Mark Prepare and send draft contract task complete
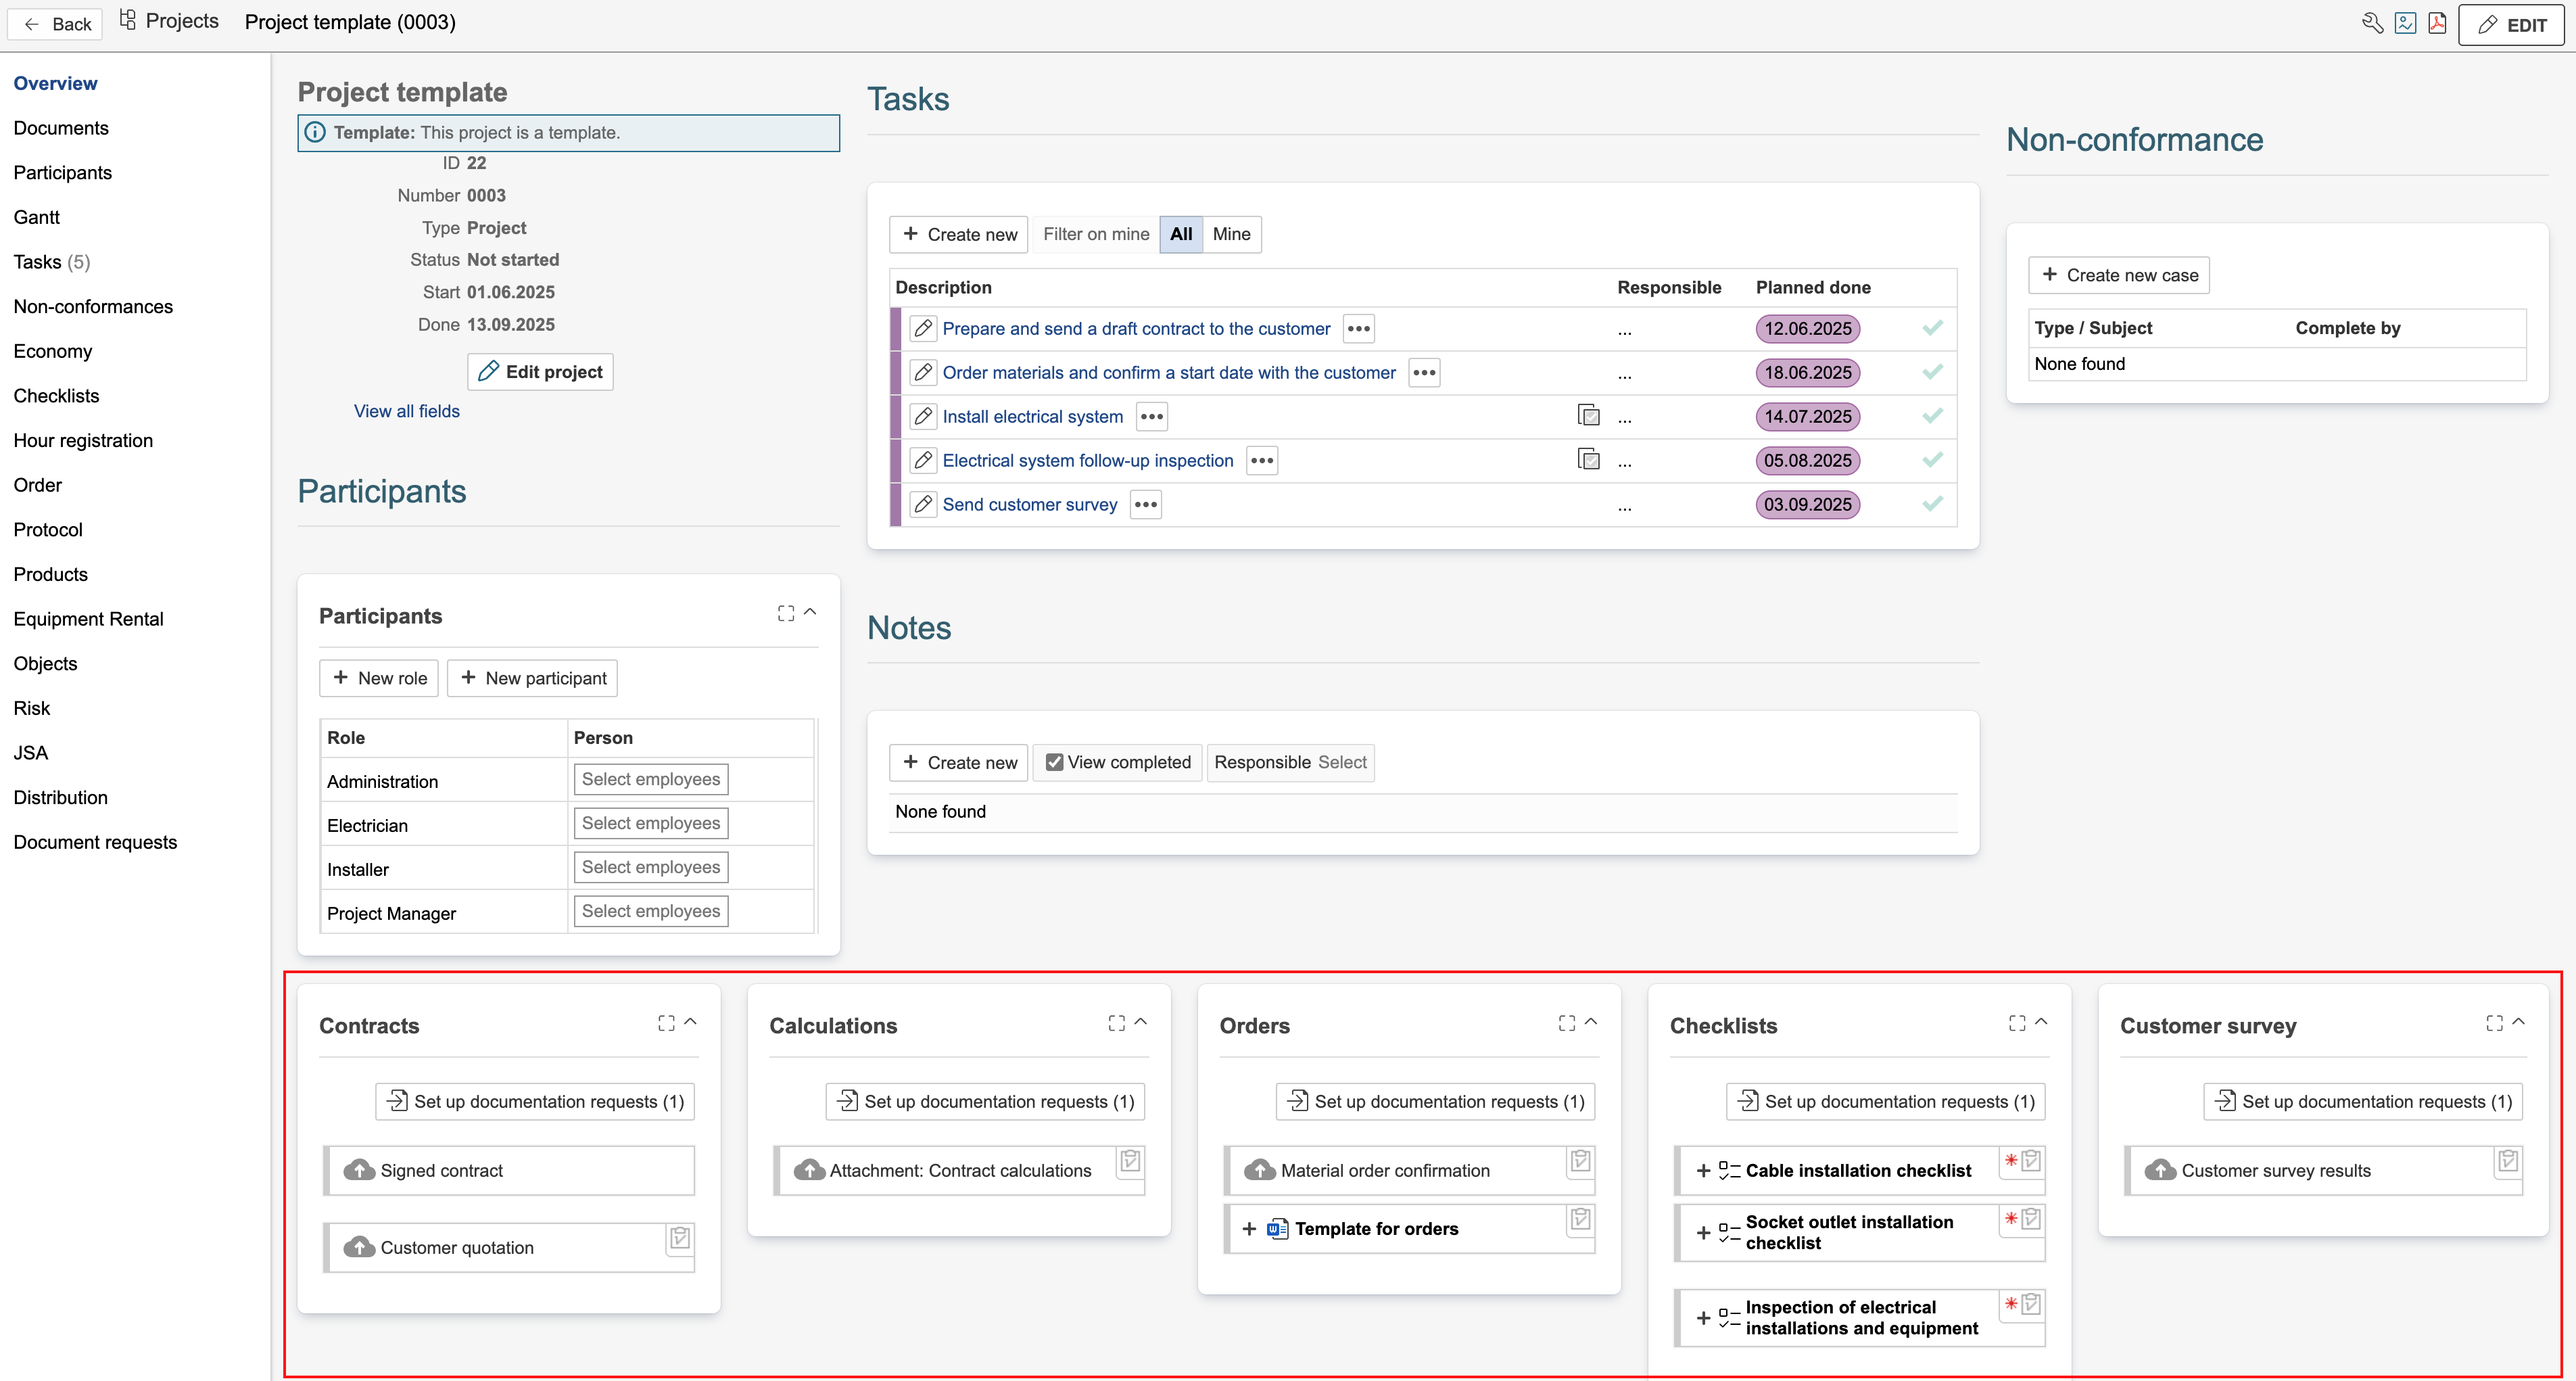Screen dimensions: 2576x1381 1932,328
